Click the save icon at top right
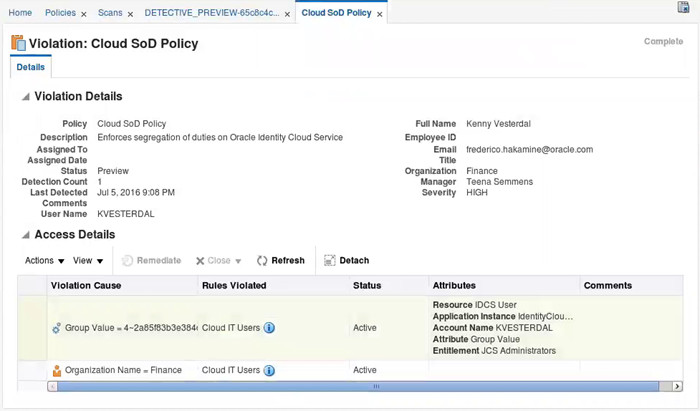Screen dimensions: 700x411 coord(683,7)
